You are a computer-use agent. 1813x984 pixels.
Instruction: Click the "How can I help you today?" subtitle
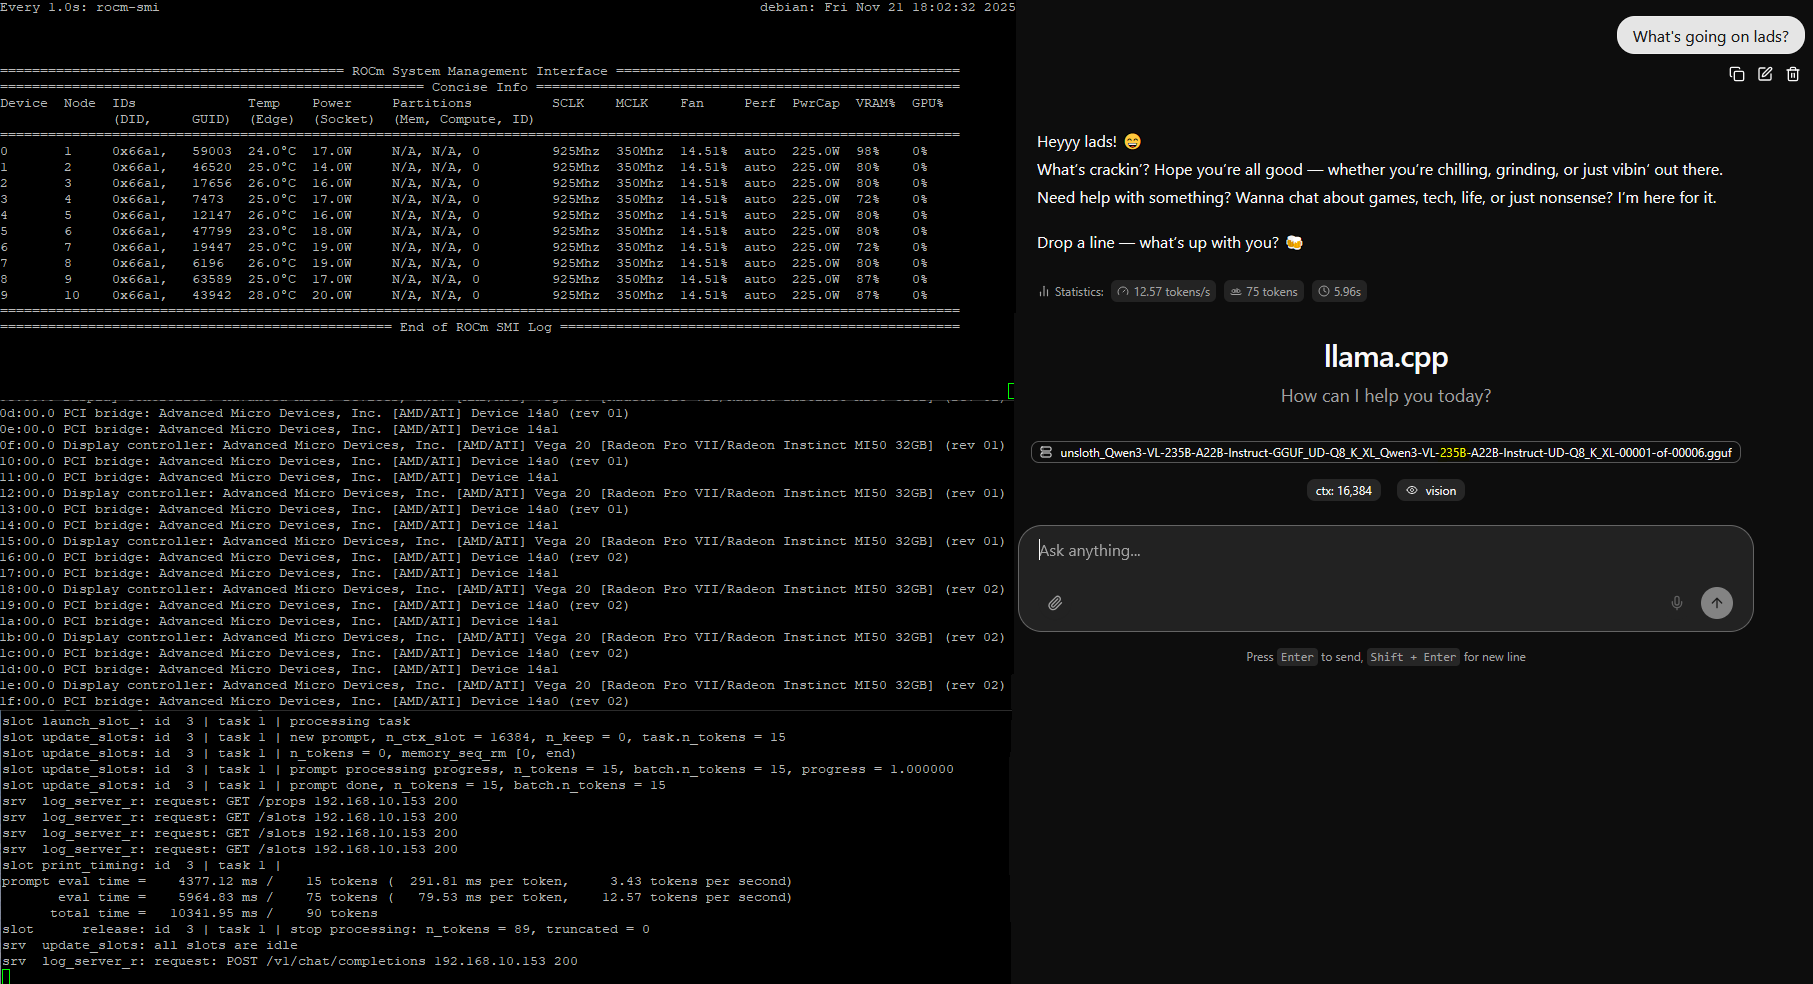[x=1386, y=396]
